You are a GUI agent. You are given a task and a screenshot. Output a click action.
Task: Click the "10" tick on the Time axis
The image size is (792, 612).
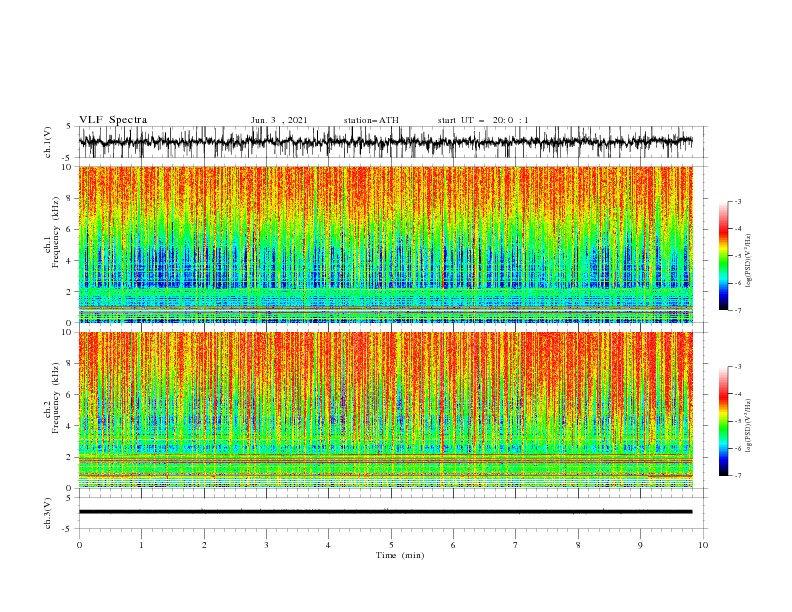(x=703, y=545)
